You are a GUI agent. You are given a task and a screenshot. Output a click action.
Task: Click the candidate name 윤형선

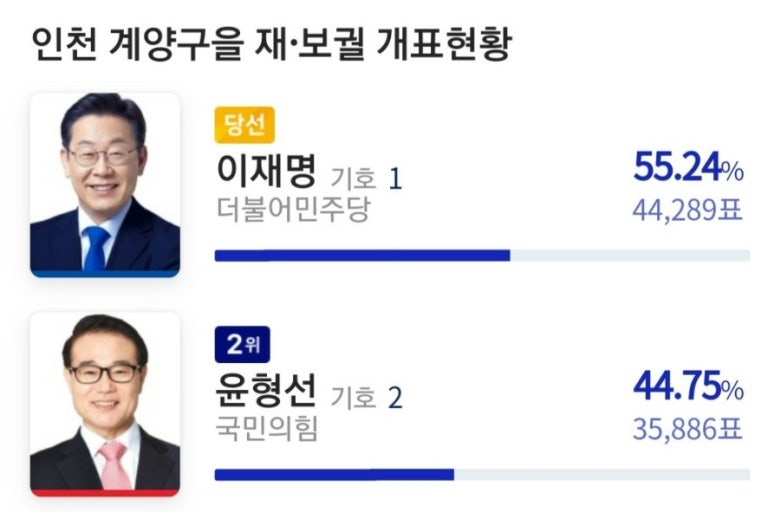click(x=266, y=392)
